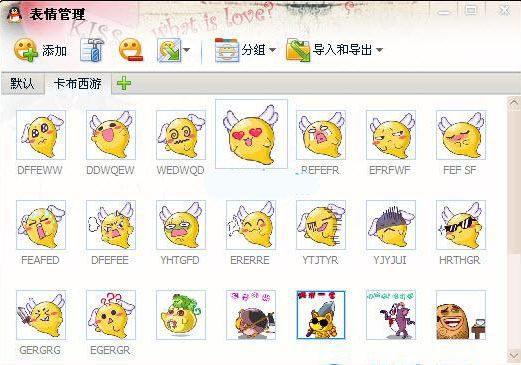
Task: Click the ERERRE label text
Action: click(x=250, y=260)
